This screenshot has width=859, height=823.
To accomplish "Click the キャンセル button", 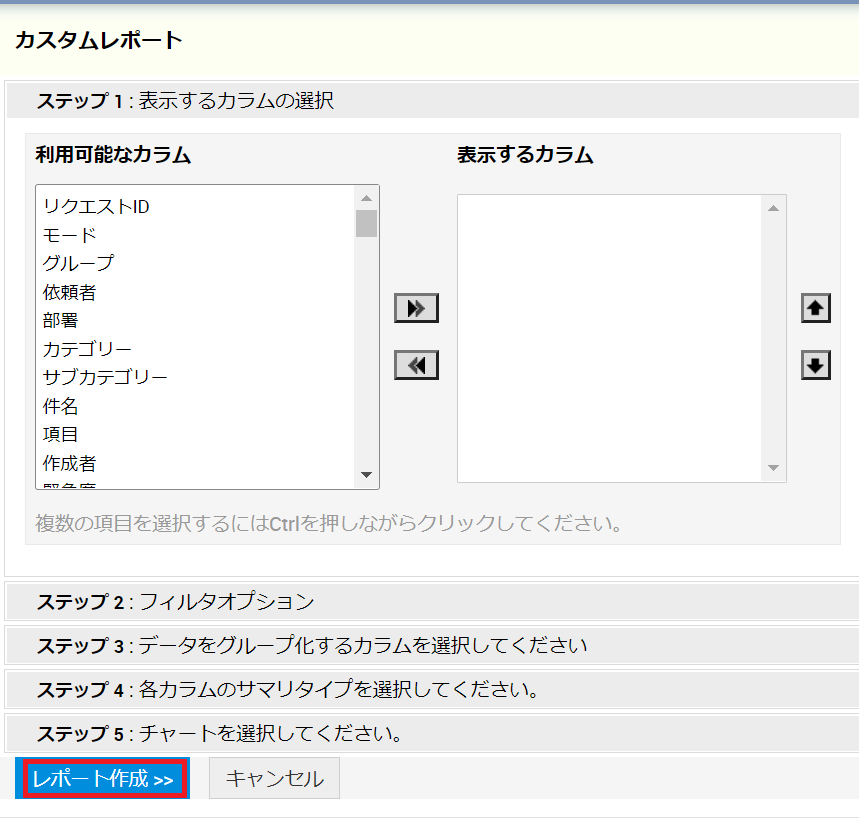I will (274, 778).
